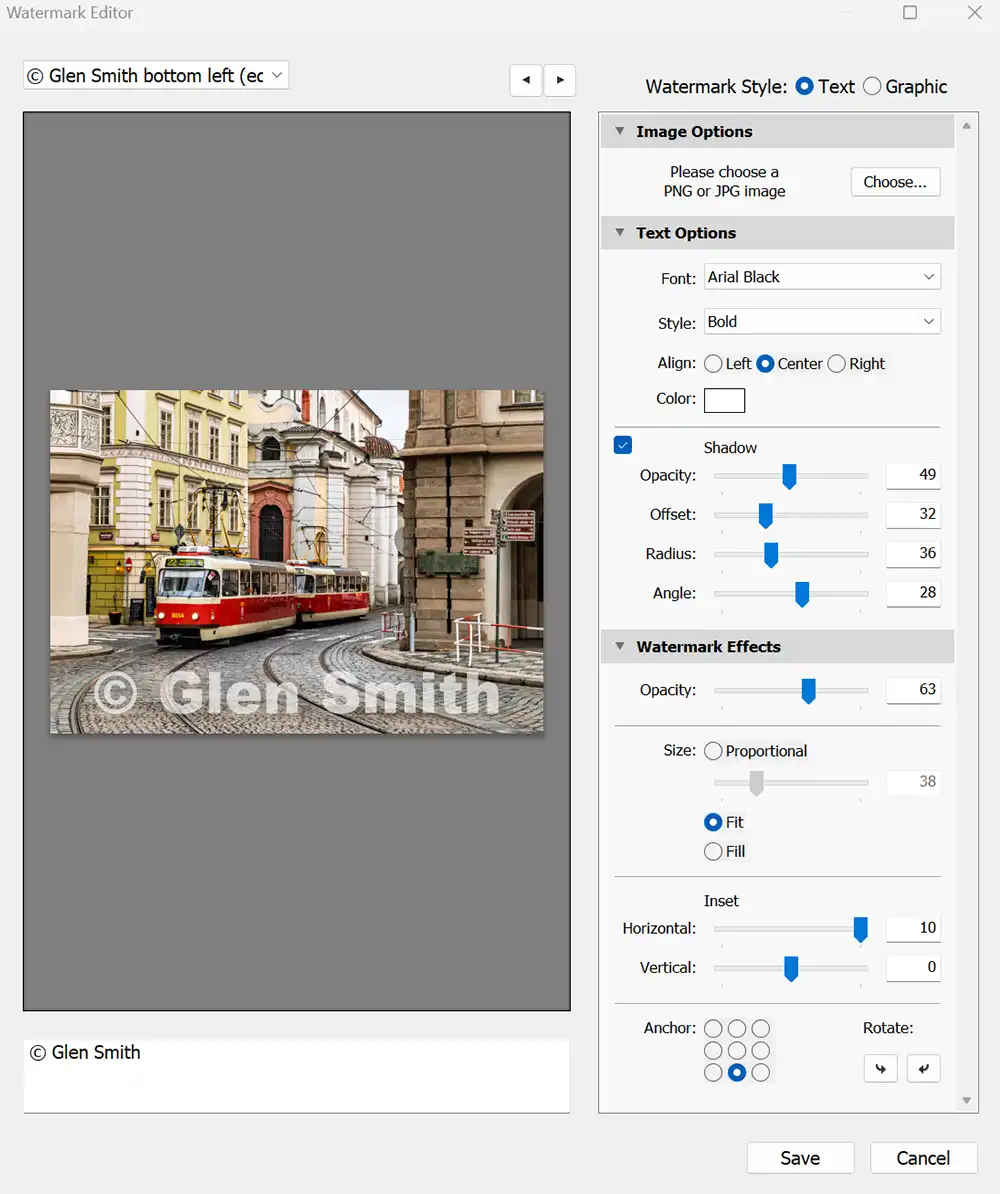The height and width of the screenshot is (1194, 1000).
Task: Set anchor to top-center position
Action: (736, 1028)
